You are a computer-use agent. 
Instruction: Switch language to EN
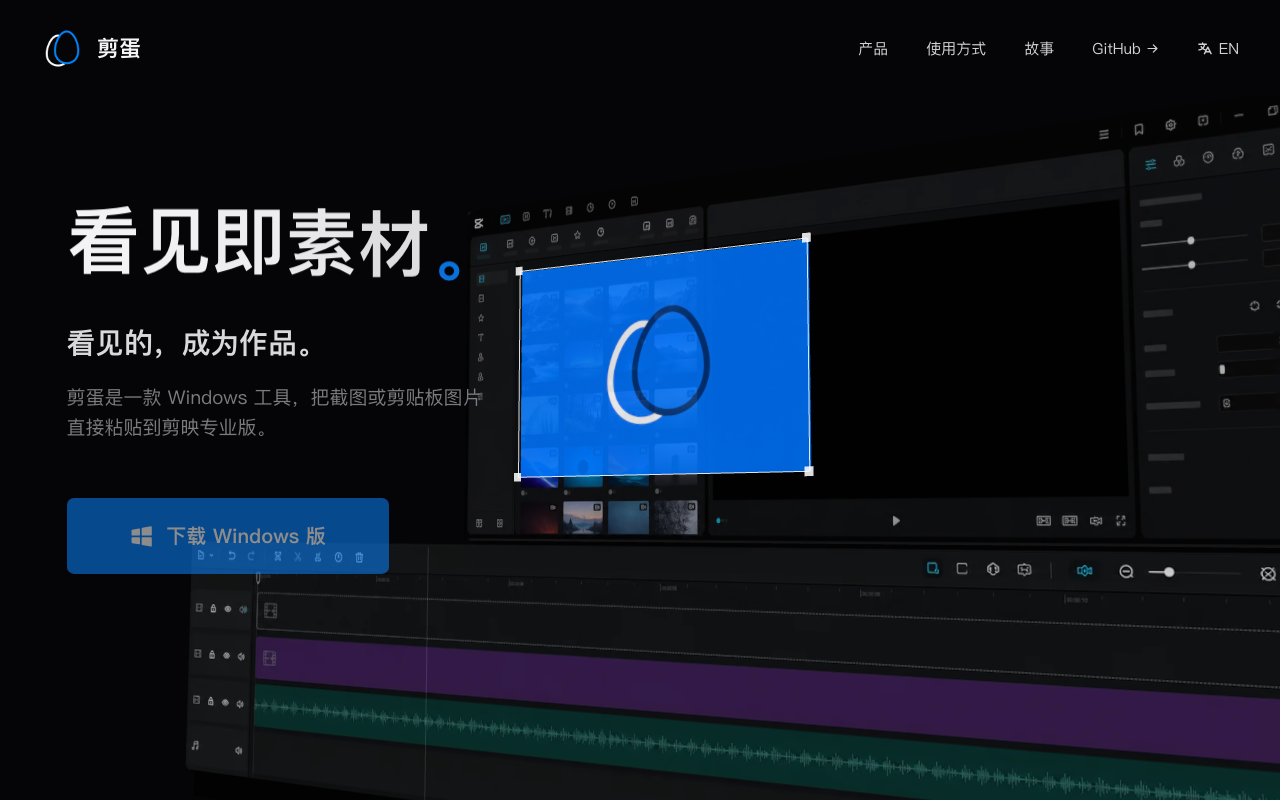coord(1218,48)
